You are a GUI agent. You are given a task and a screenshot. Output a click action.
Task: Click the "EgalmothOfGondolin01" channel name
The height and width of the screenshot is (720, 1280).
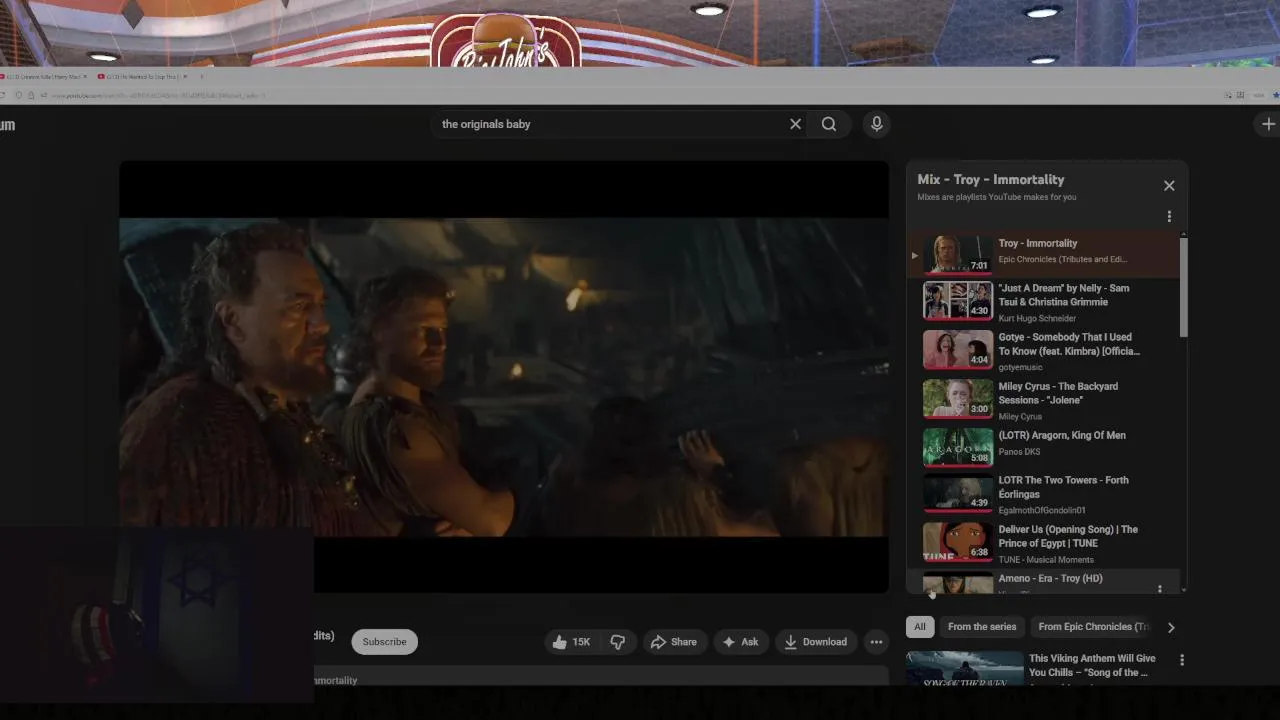[x=1042, y=510]
